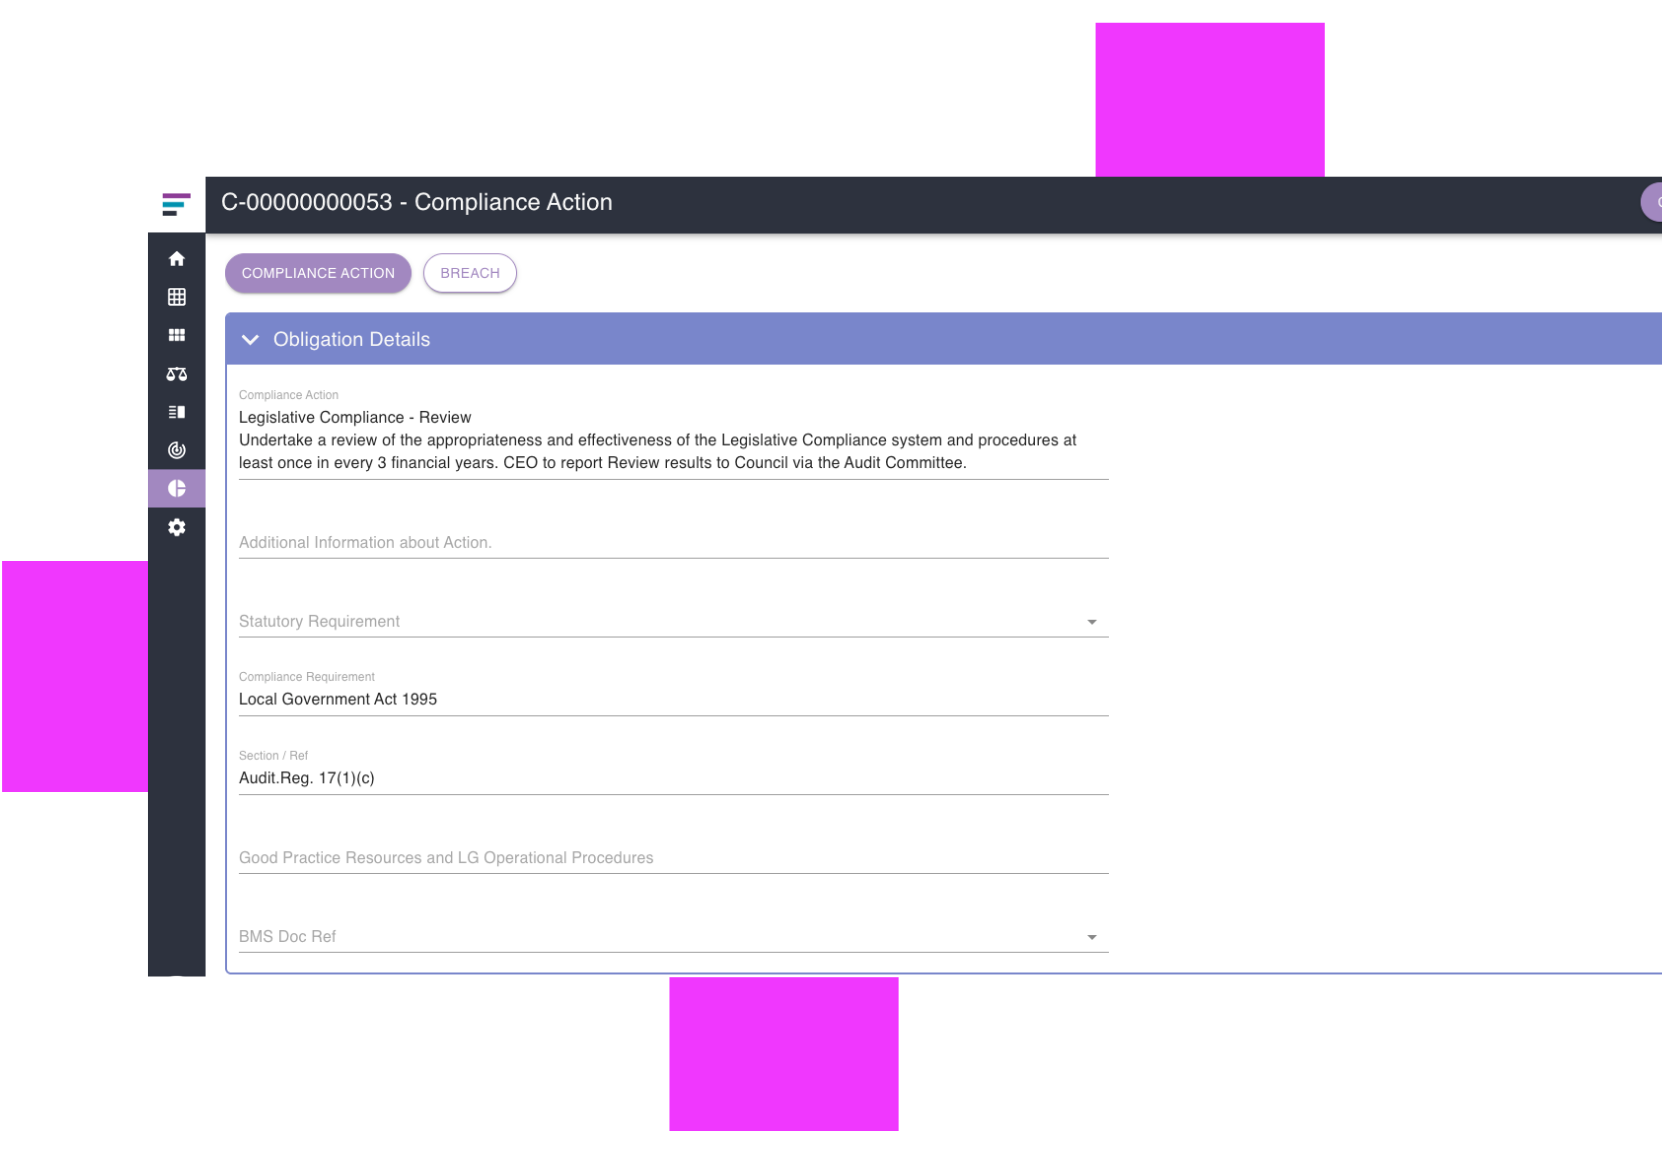This screenshot has width=1662, height=1168.
Task: Focus the Section / Ref field
Action: coord(672,778)
